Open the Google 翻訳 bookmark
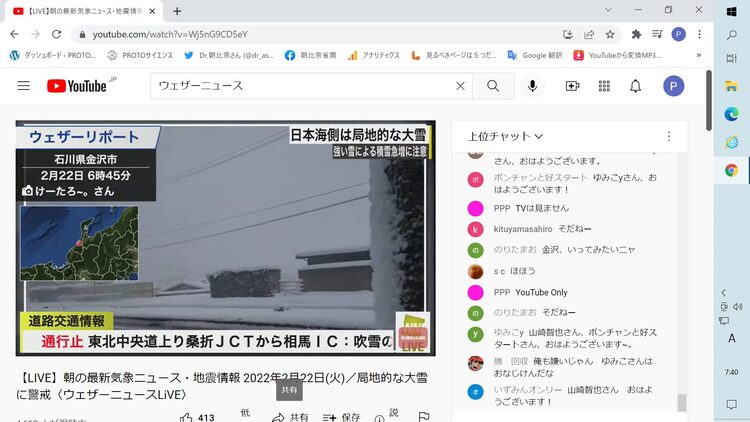Screen dimensions: 750x422 (x=535, y=55)
